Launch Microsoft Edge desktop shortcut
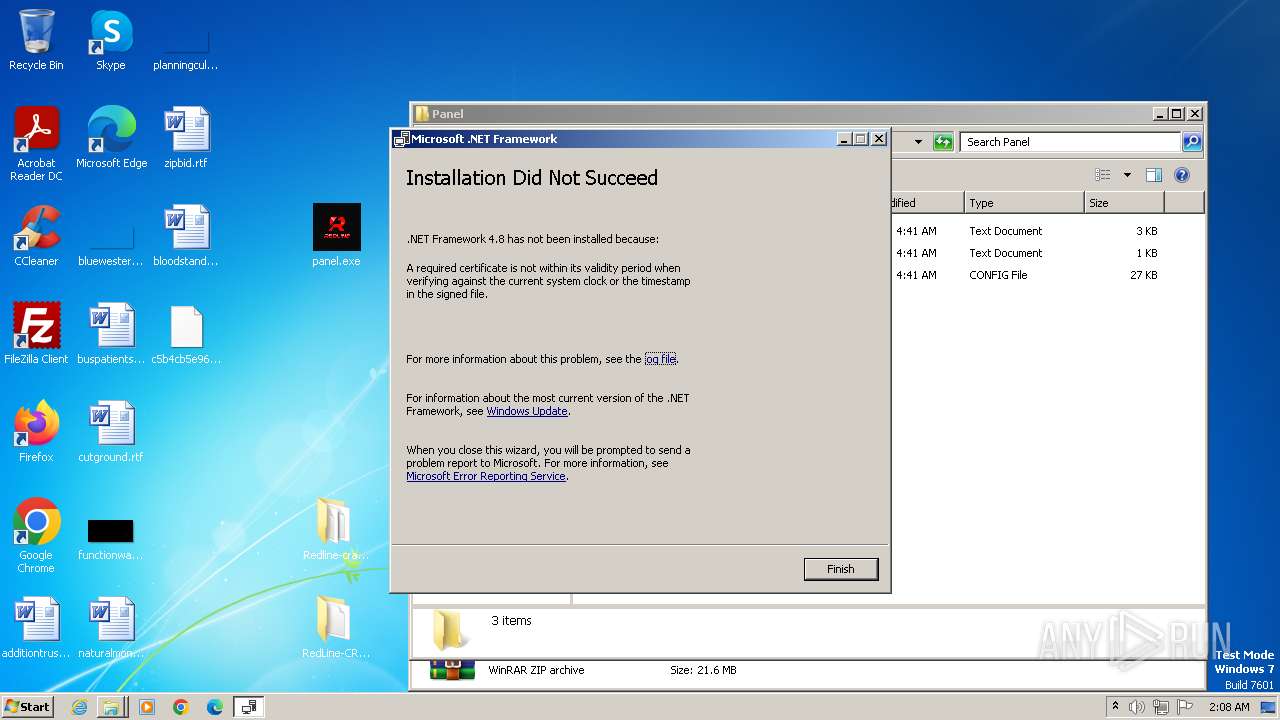Image resolution: width=1280 pixels, height=720 pixels. 111,137
